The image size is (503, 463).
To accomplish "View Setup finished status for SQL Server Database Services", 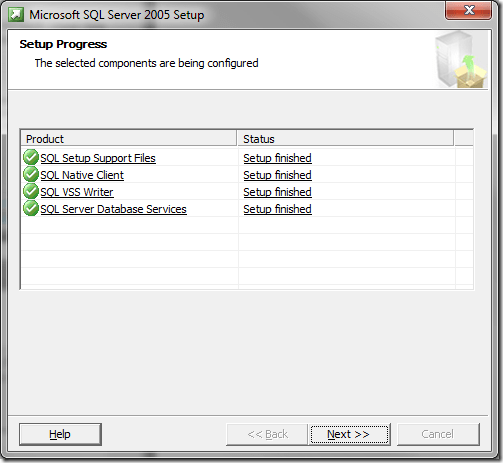I will coord(277,209).
